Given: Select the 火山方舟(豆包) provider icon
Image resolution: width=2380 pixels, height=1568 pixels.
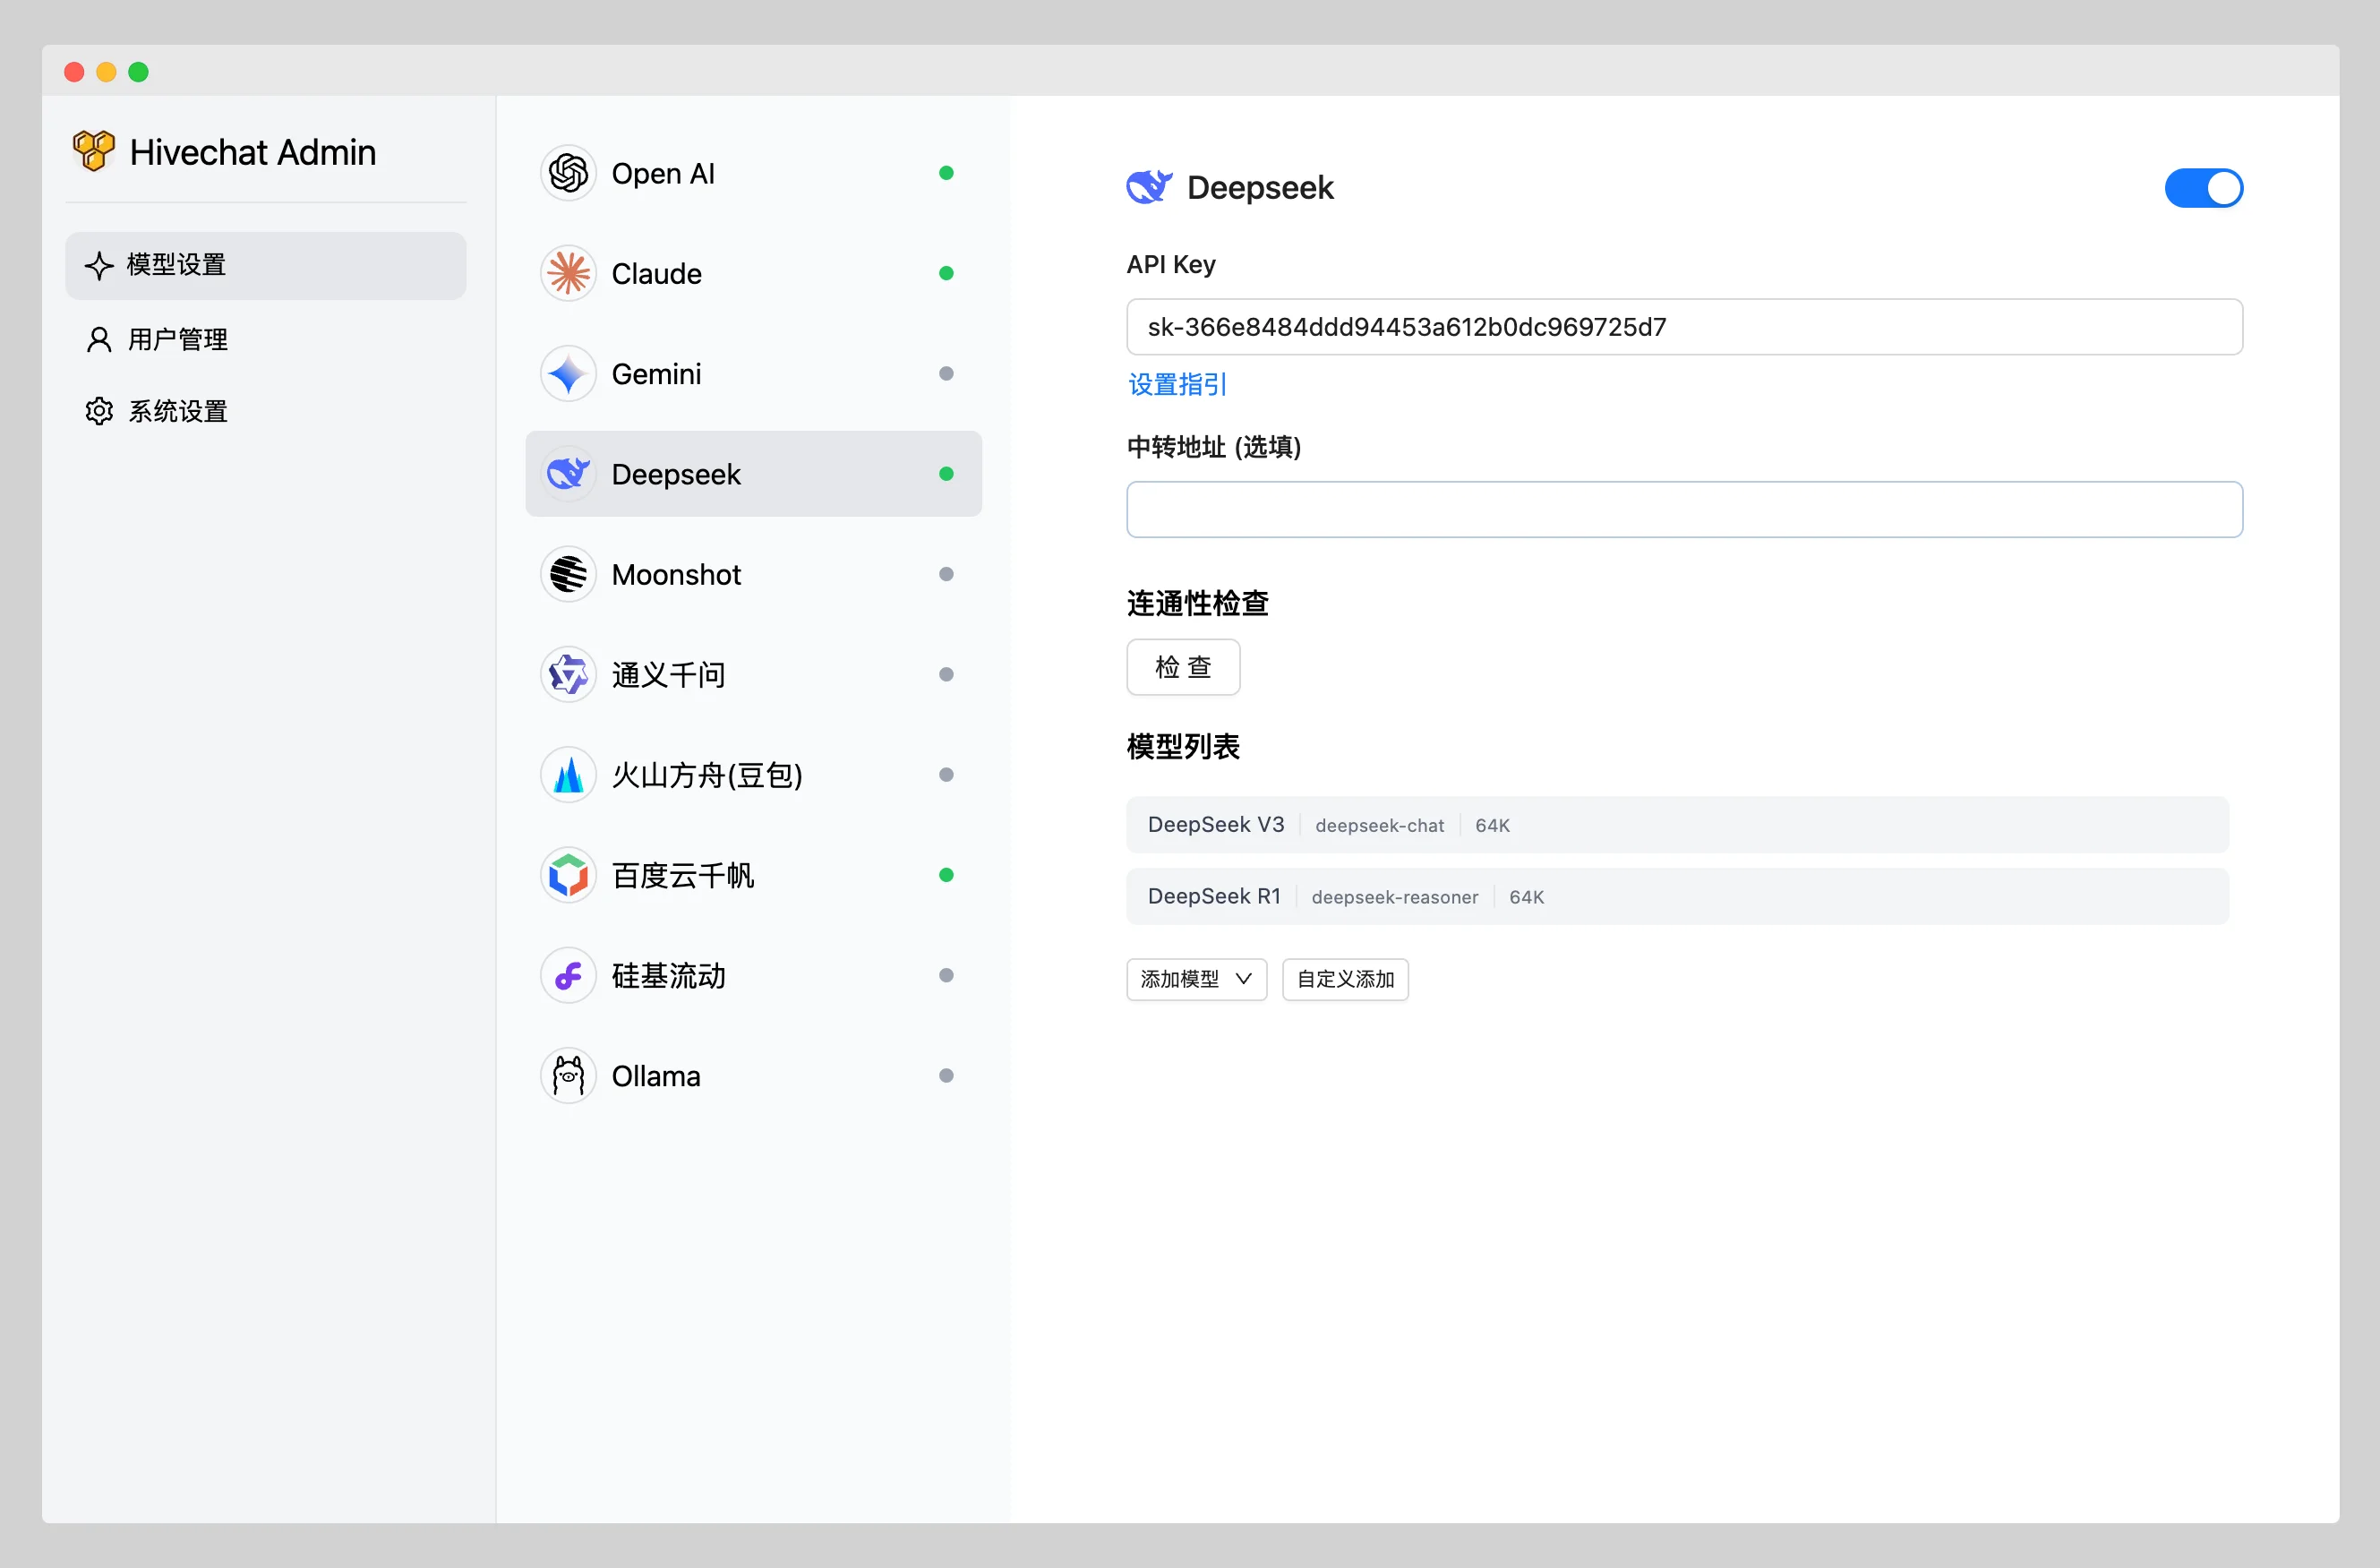Looking at the screenshot, I should [570, 775].
